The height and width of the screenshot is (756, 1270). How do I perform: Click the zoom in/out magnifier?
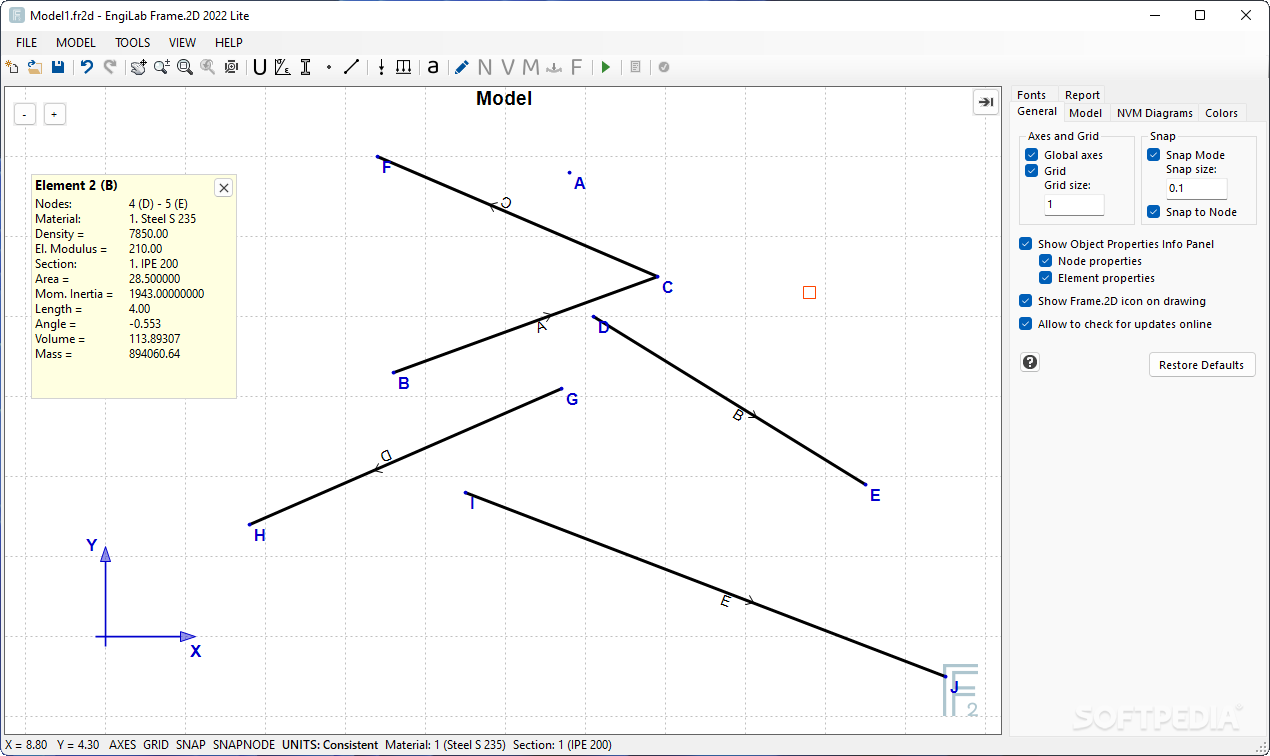[x=162, y=67]
